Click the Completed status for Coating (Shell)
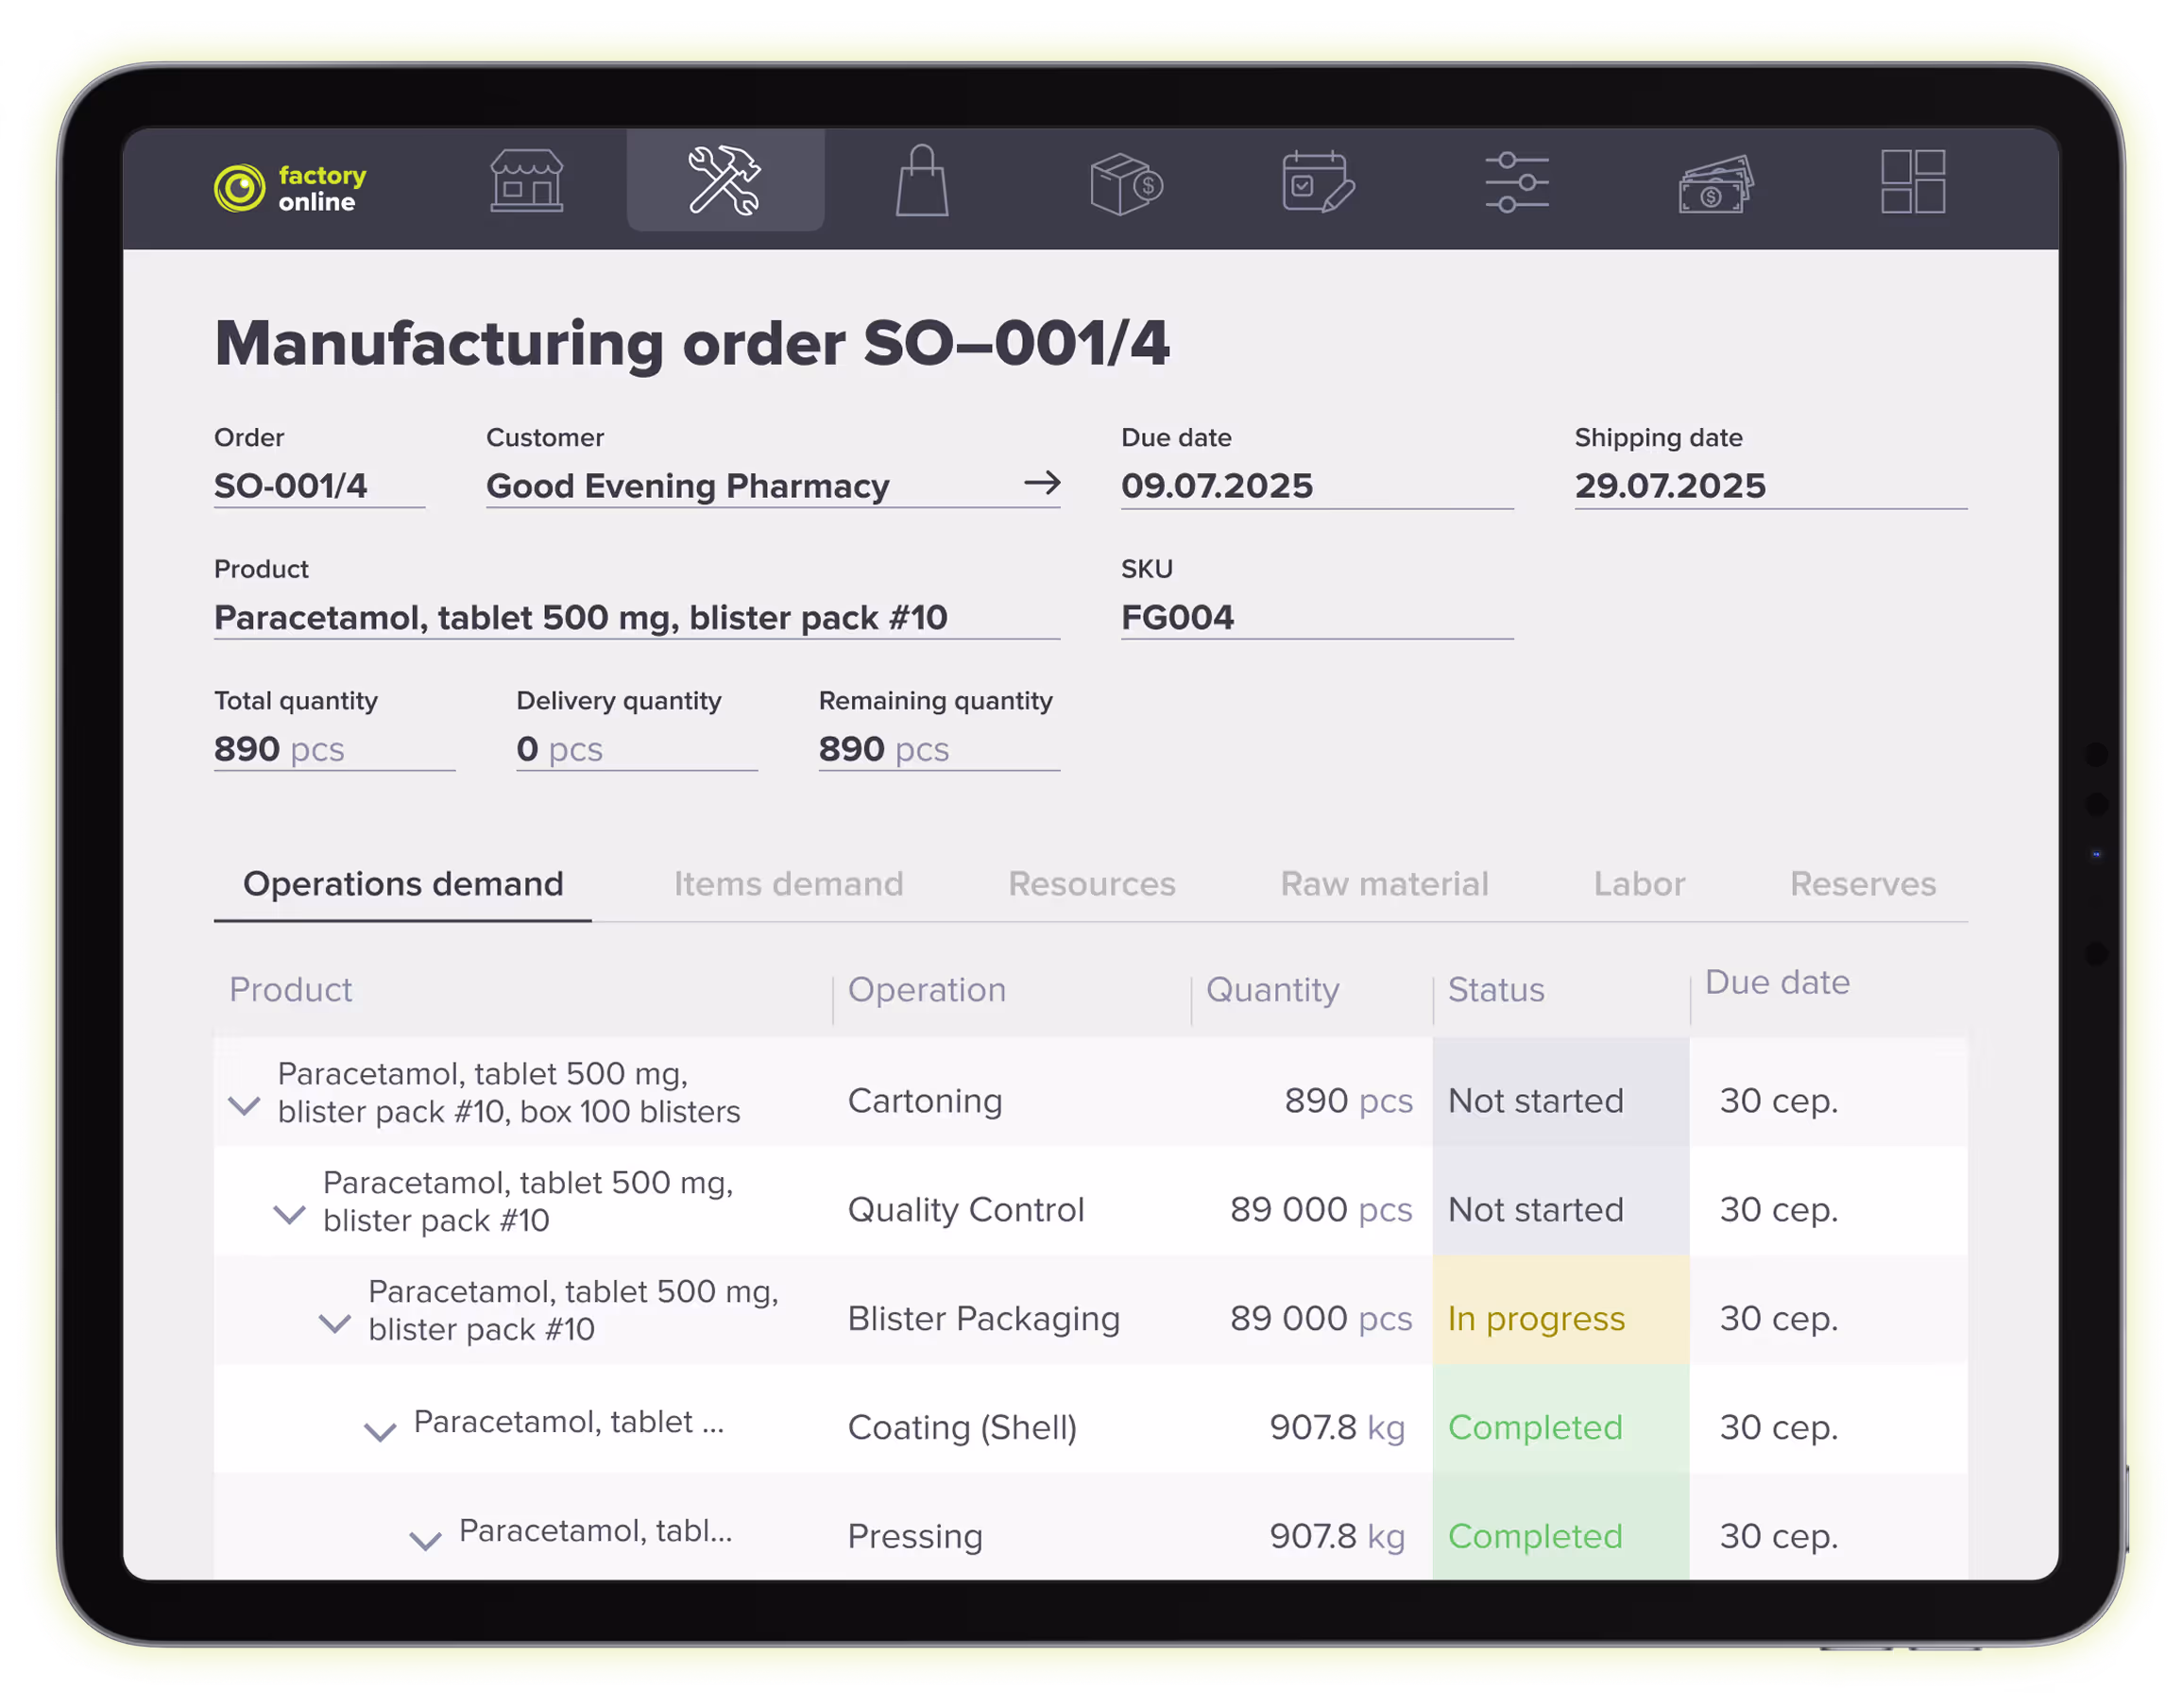The height and width of the screenshot is (1708, 2182). (1536, 1428)
